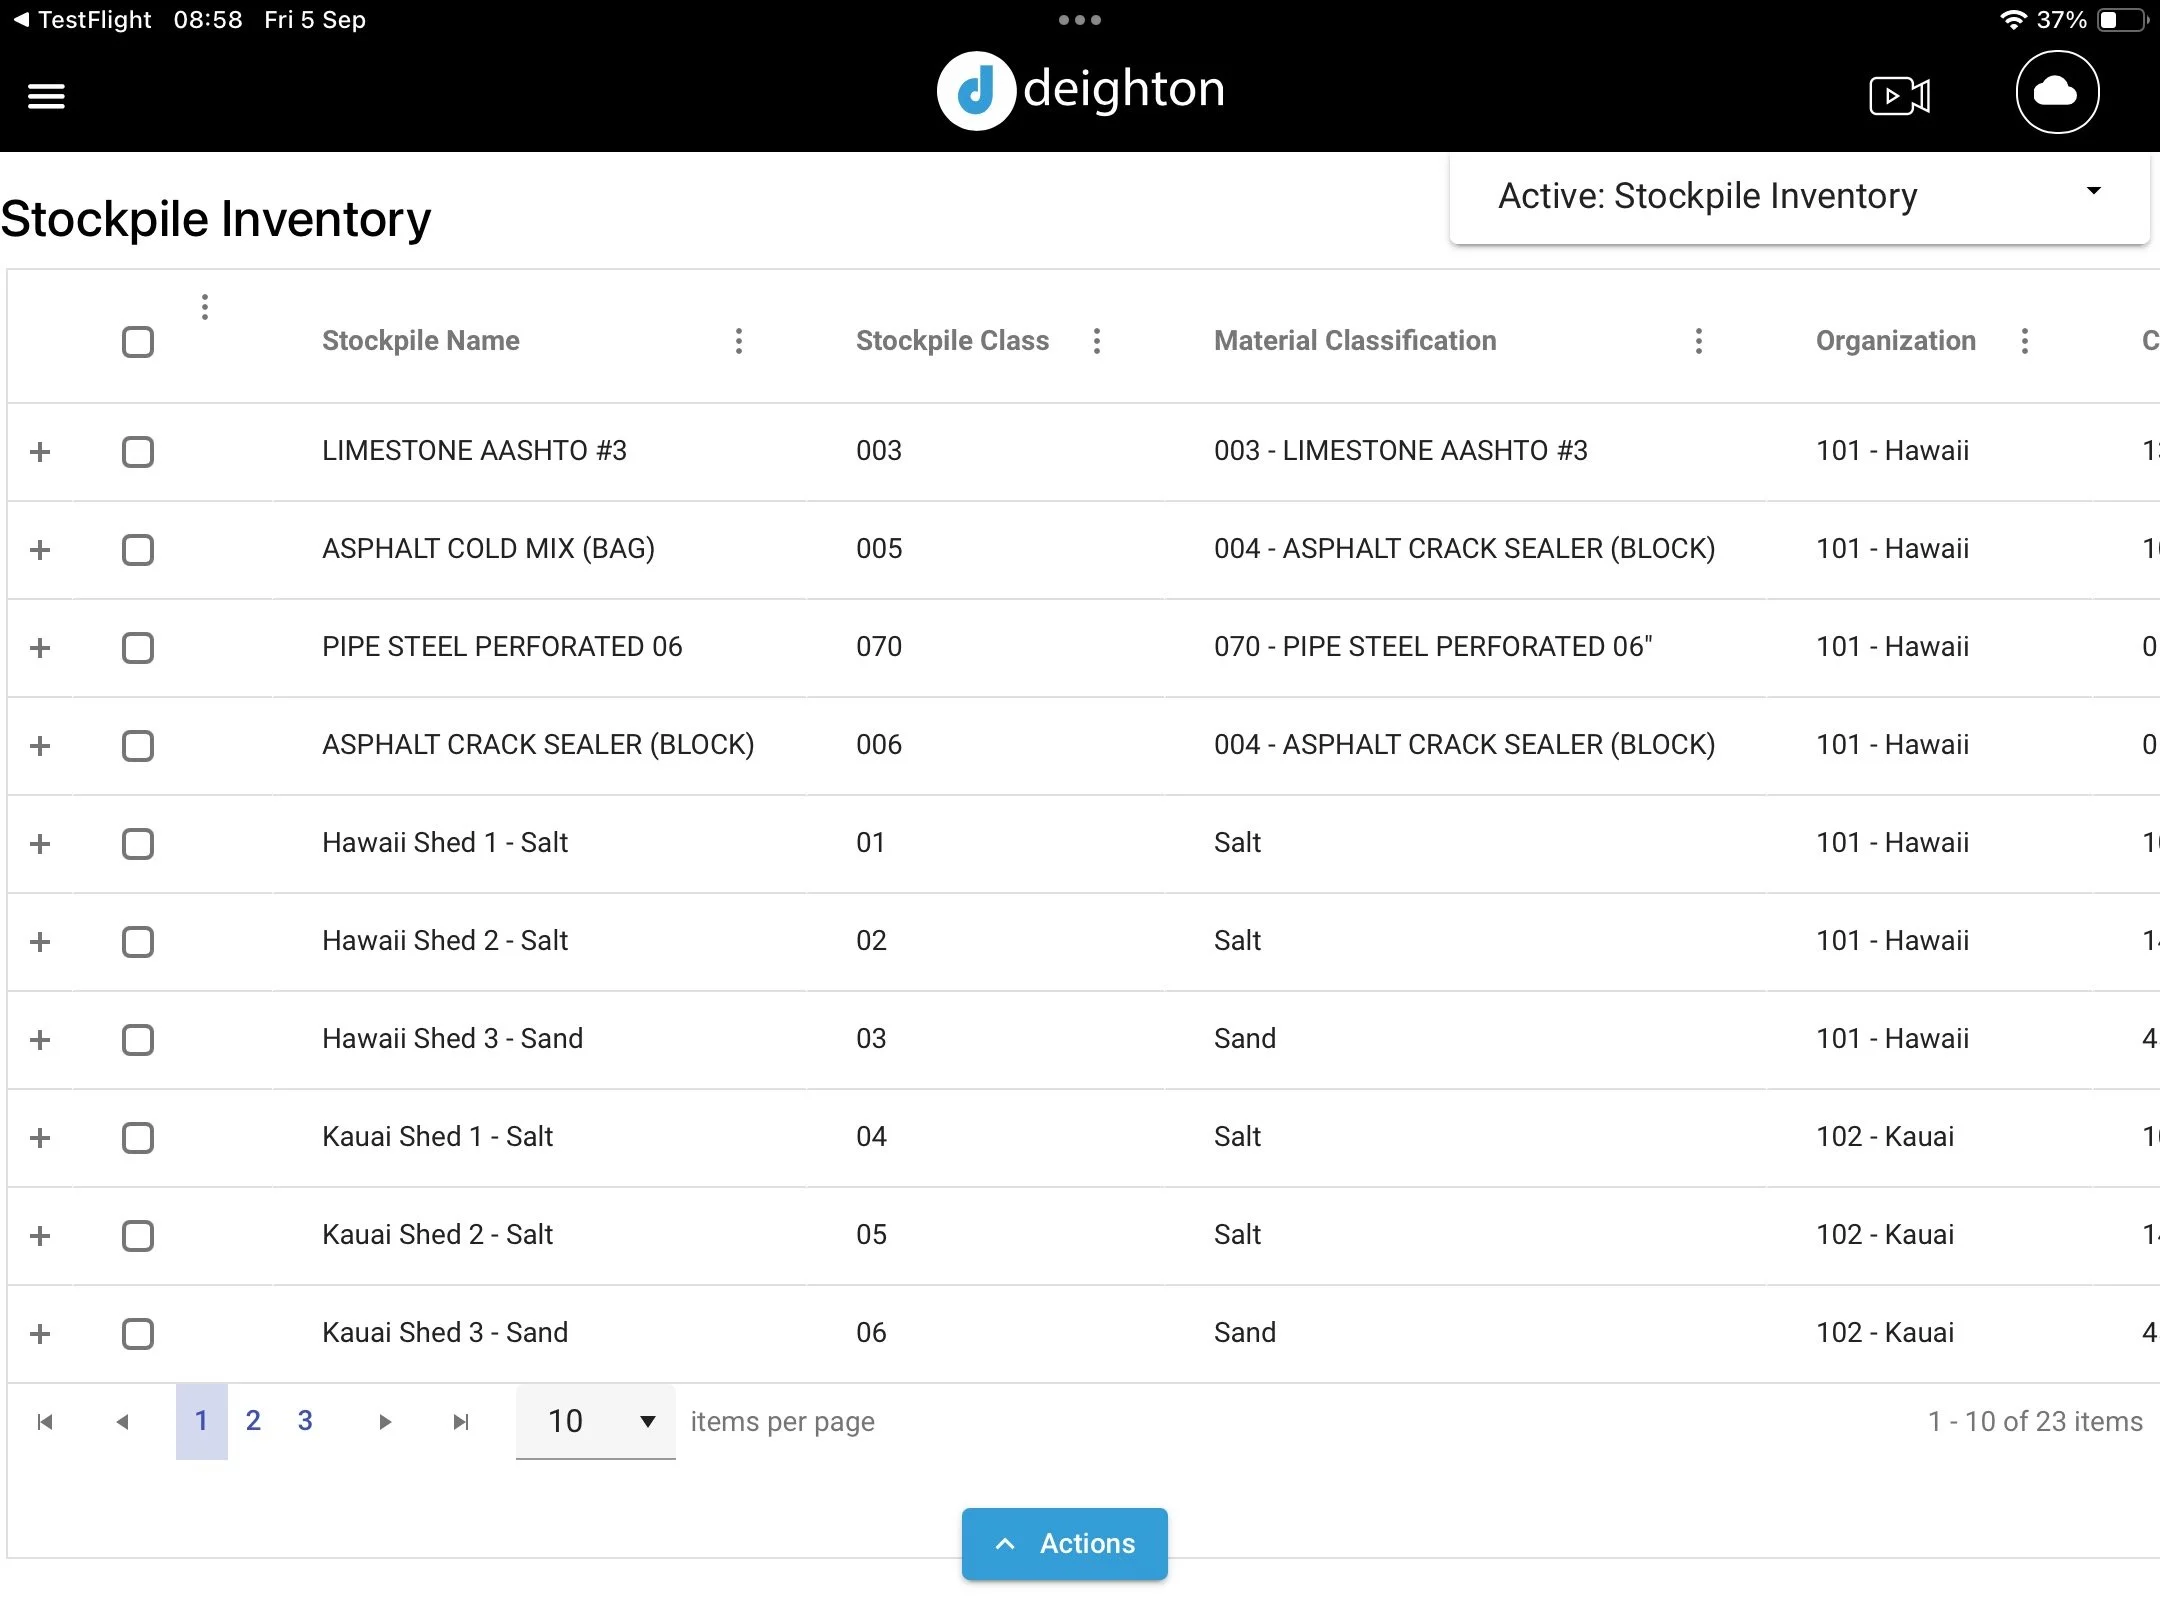The height and width of the screenshot is (1620, 2160).
Task: Return to TestFlight via back link
Action: (x=84, y=20)
